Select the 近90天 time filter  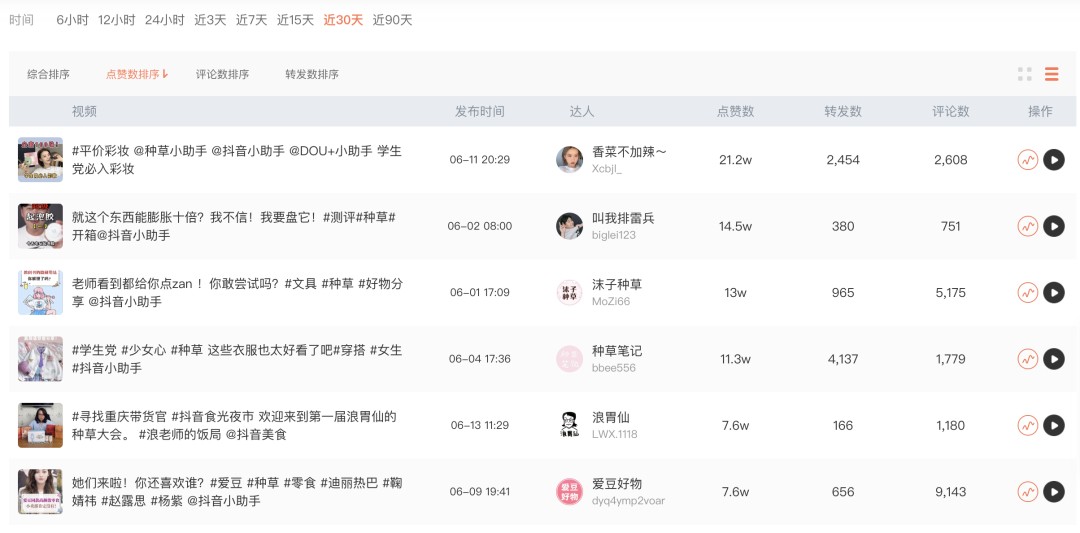tap(393, 20)
